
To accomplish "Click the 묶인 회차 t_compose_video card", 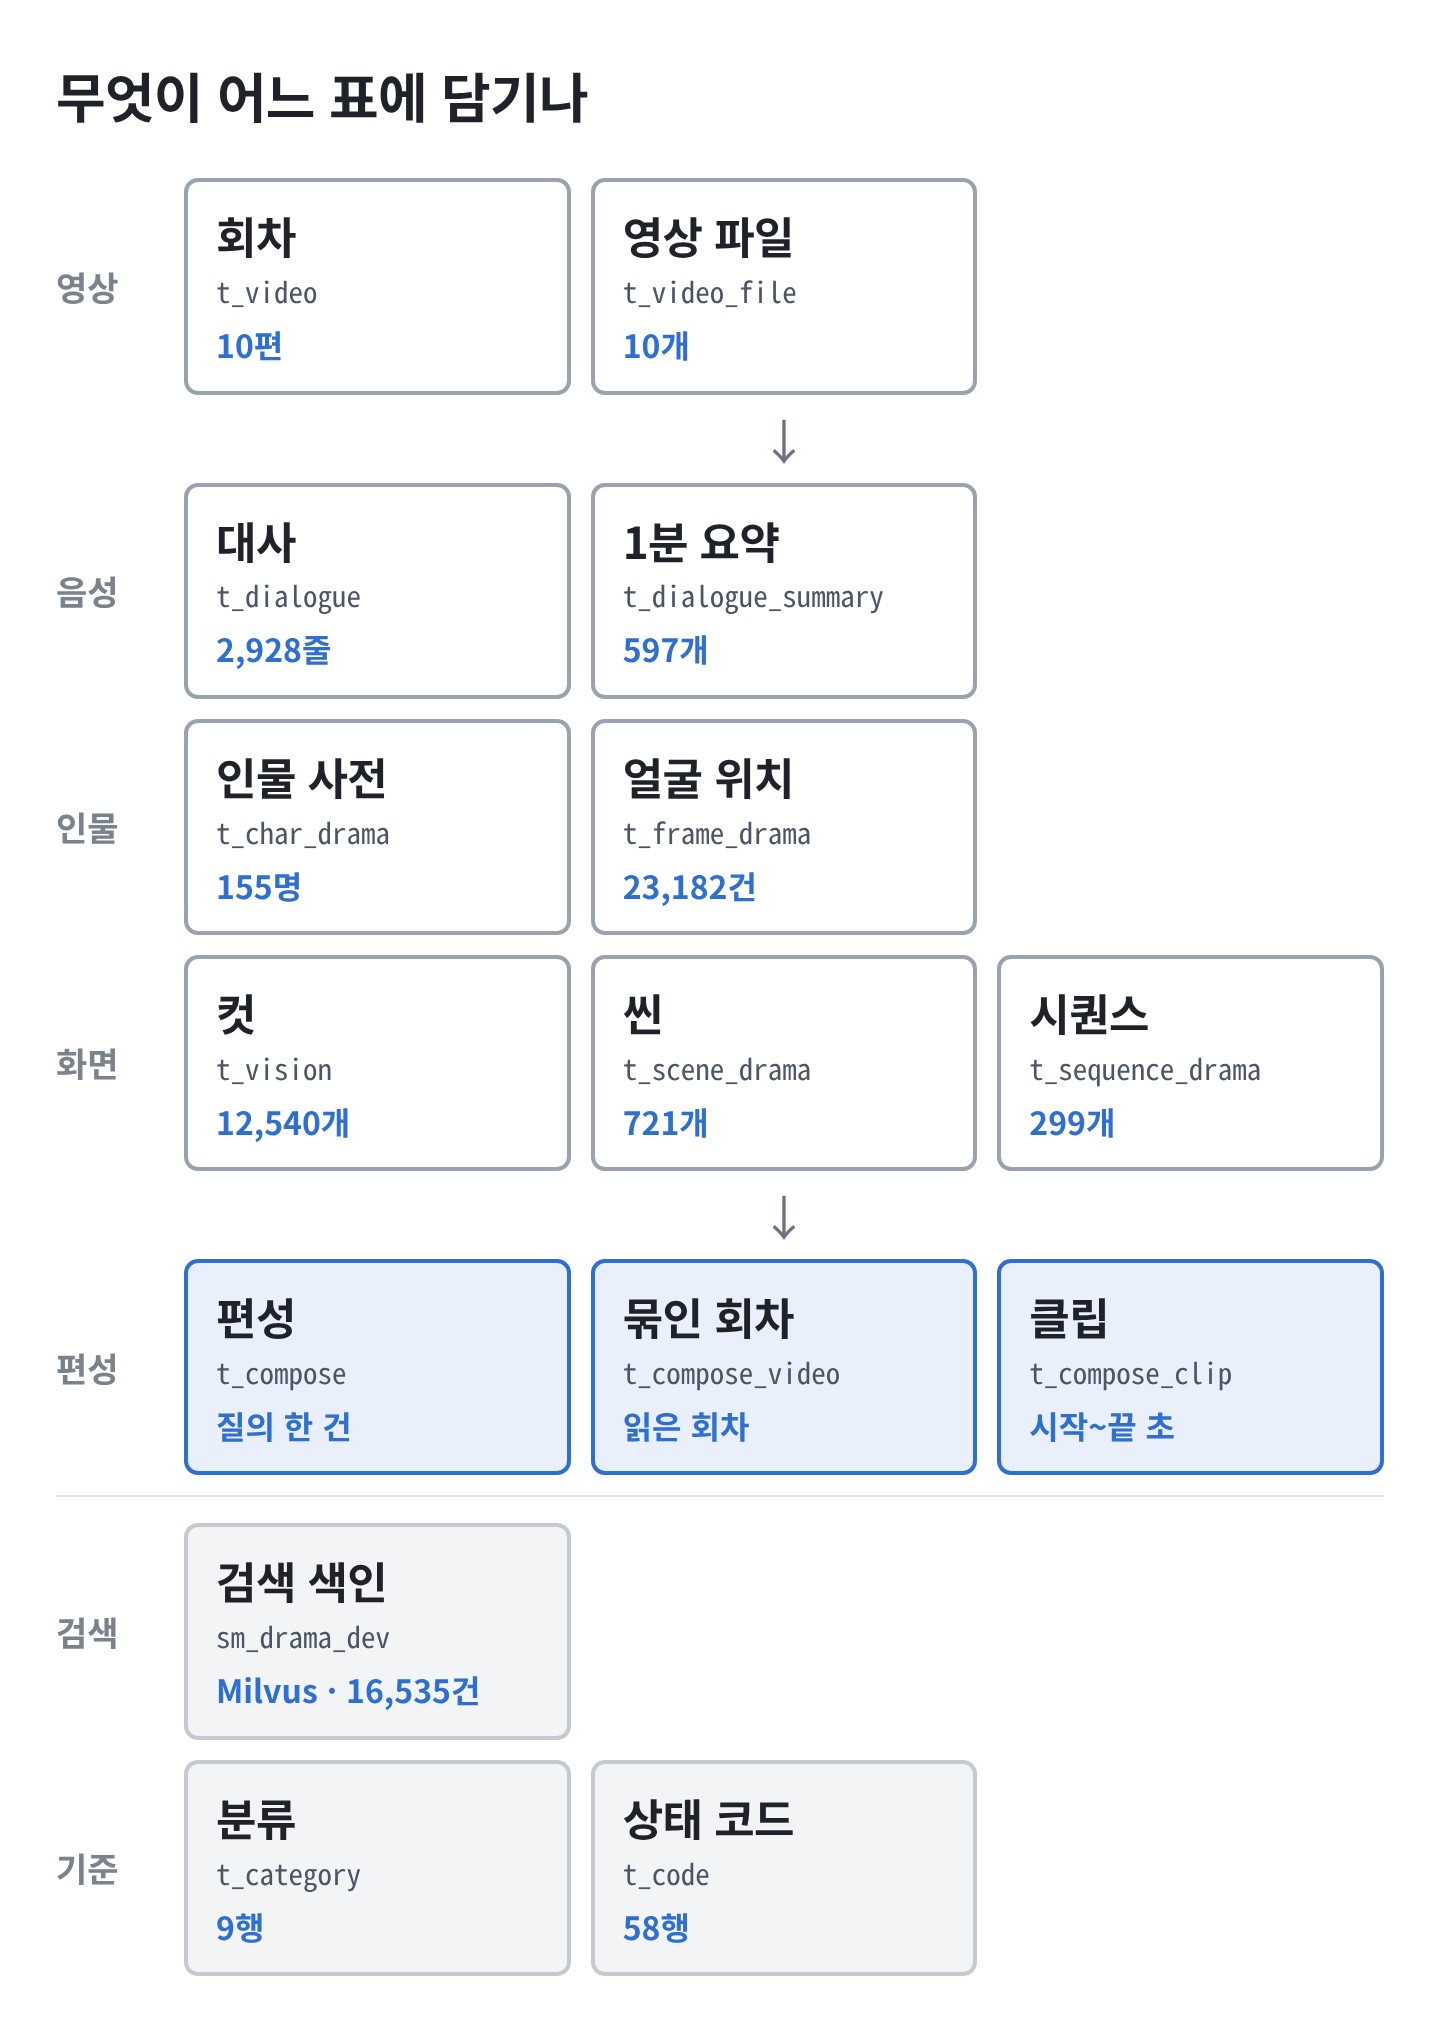I will click(784, 1367).
